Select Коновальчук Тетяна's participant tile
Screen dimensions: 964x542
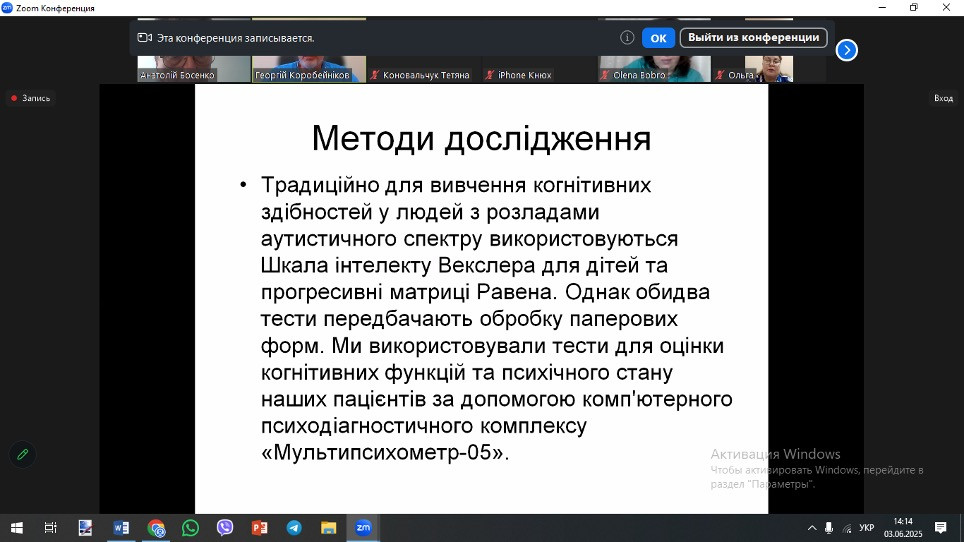424,69
